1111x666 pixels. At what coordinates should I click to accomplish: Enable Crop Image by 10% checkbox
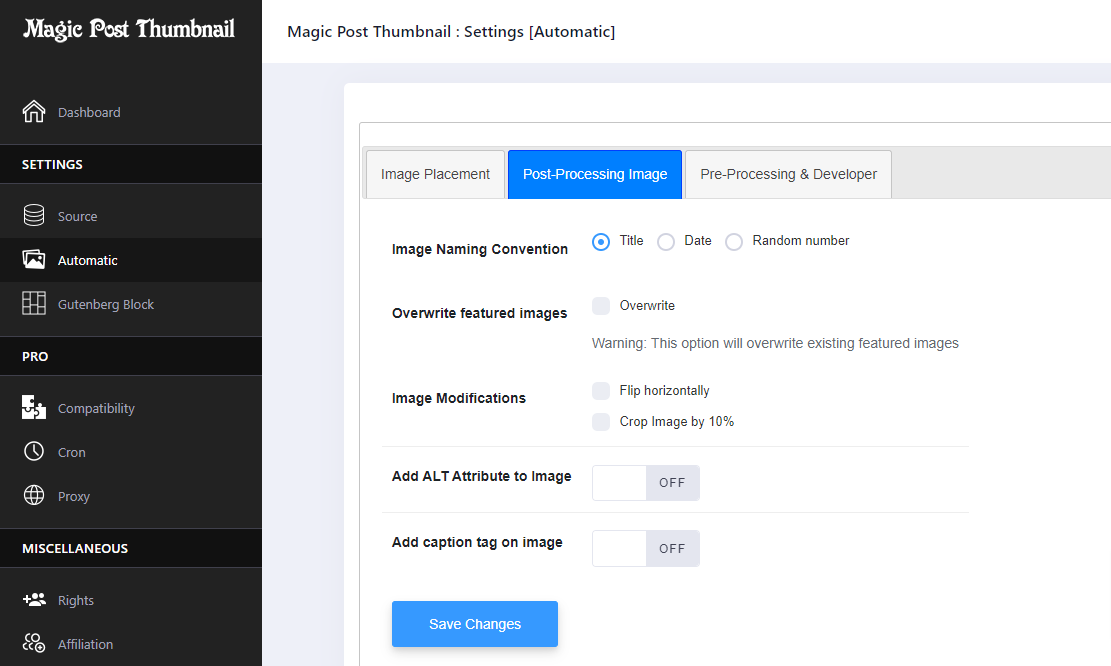click(601, 422)
